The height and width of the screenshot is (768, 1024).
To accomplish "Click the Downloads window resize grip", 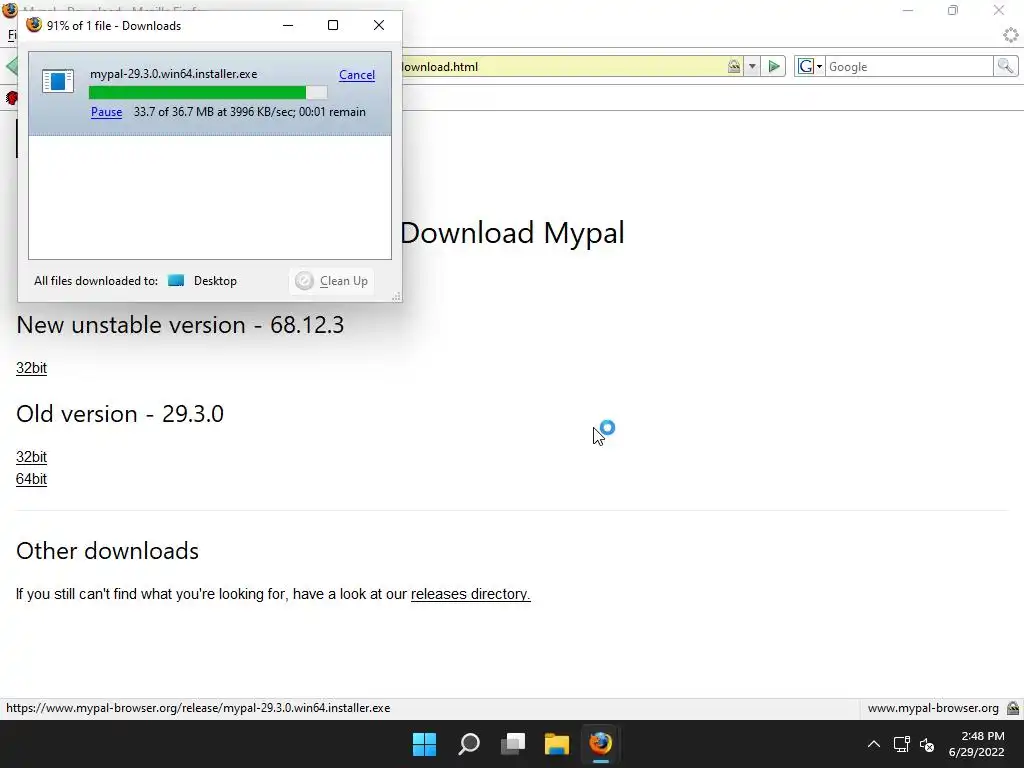I will tap(396, 296).
